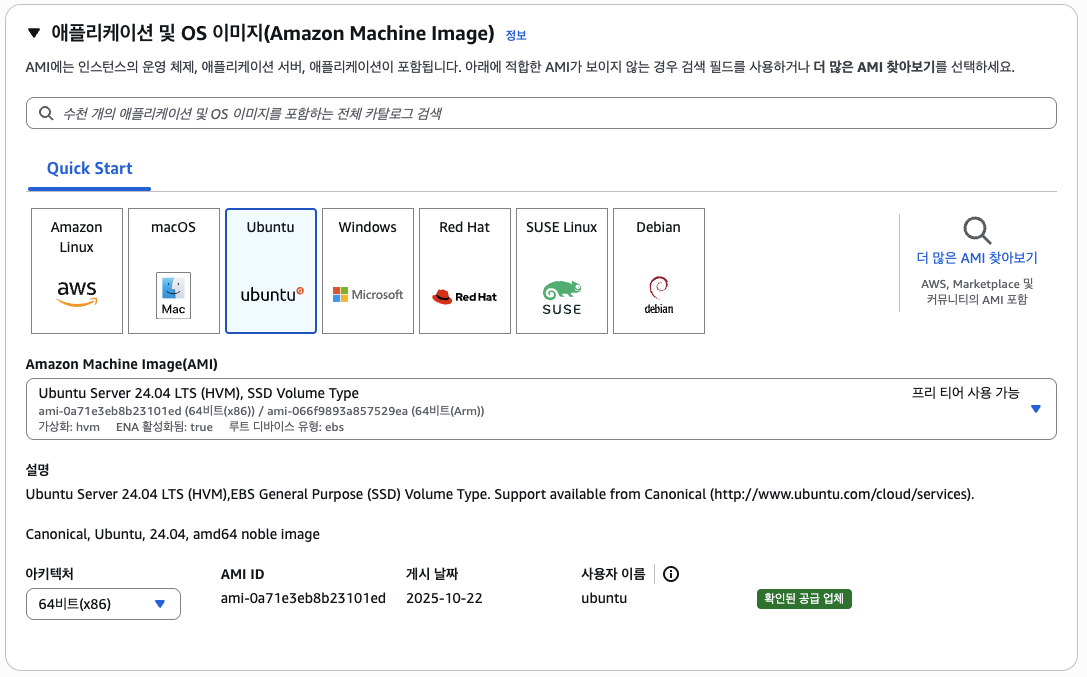Click the search magnifier icon in catalog field

46,113
